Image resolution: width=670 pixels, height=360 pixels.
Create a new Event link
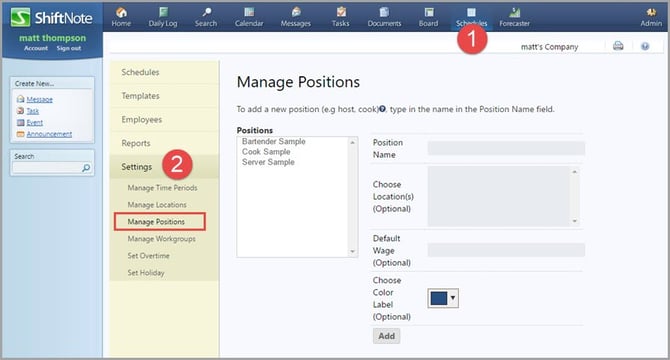click(35, 123)
